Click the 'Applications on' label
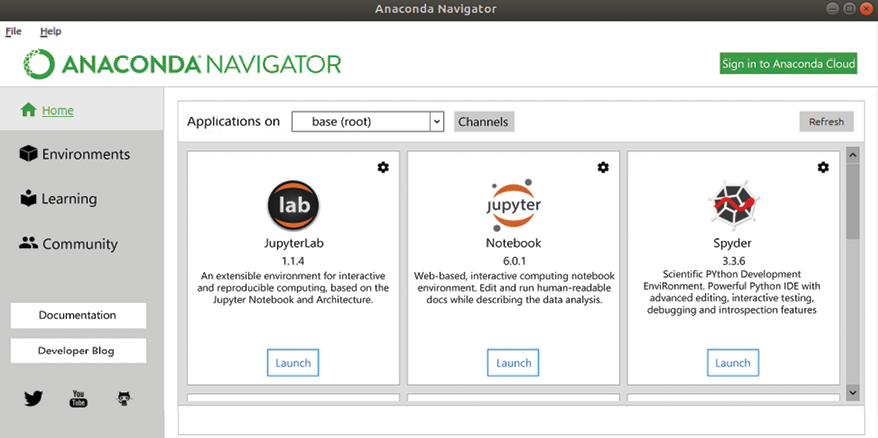Screen dimensions: 878x438 (233, 122)
